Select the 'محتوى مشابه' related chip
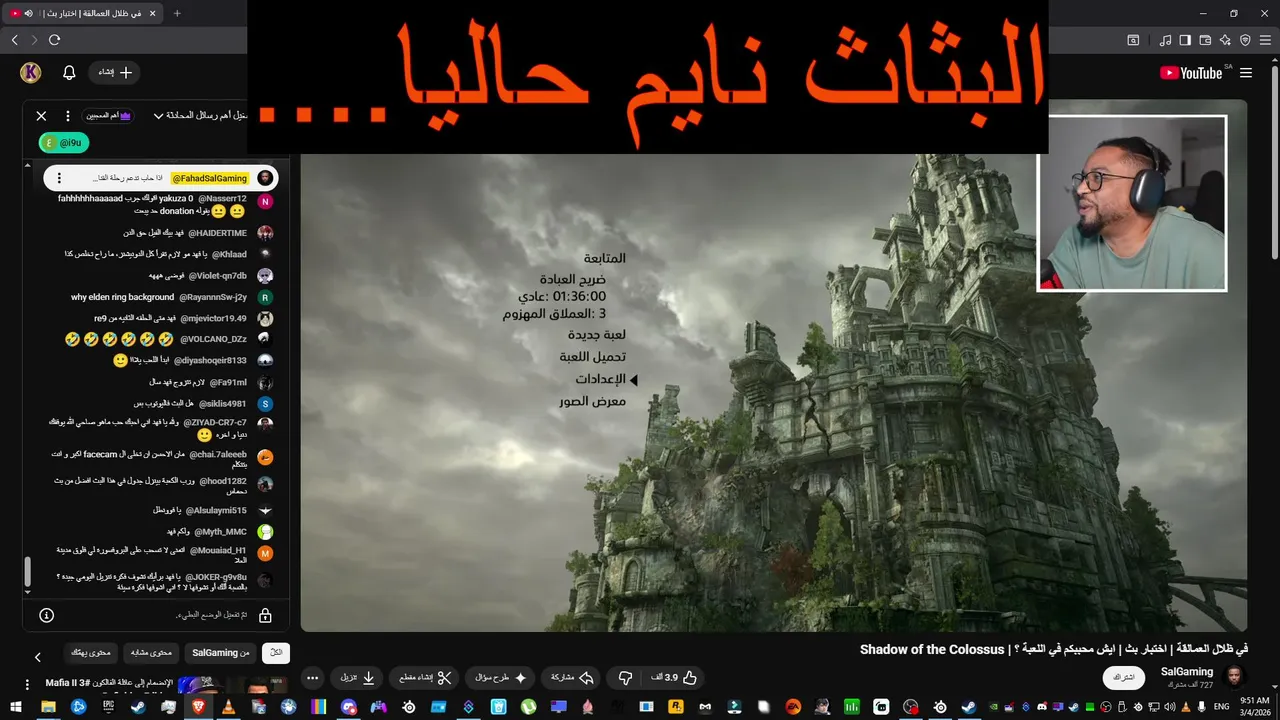Viewport: 1280px width, 720px height. [151, 653]
